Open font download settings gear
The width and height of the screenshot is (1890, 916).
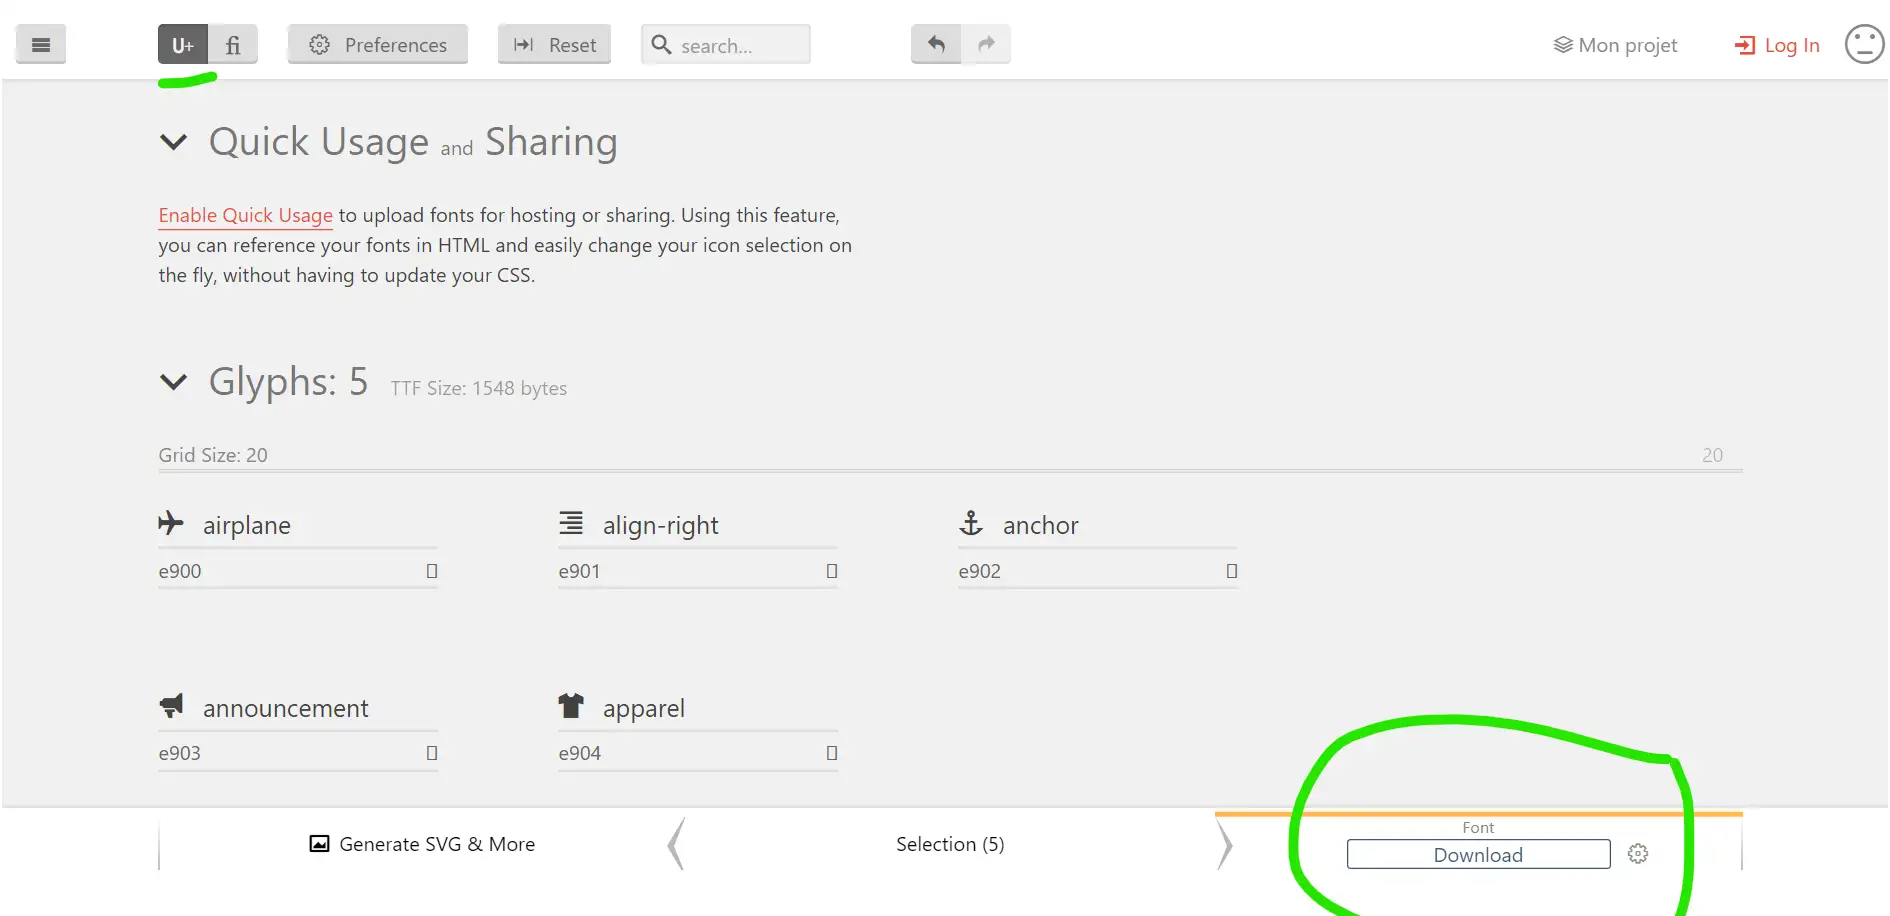(1638, 854)
